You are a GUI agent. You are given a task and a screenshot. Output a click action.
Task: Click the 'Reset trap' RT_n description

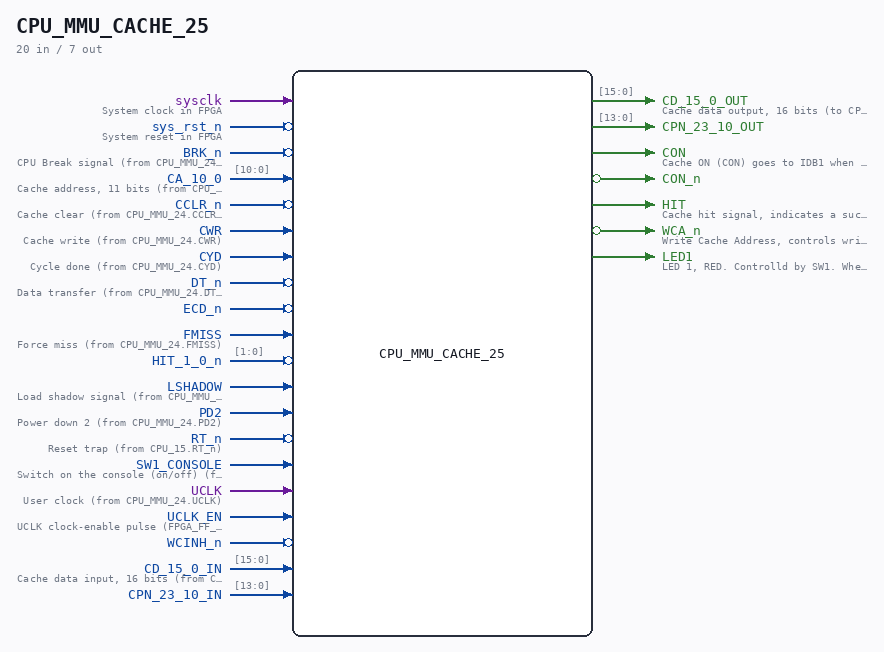135,448
